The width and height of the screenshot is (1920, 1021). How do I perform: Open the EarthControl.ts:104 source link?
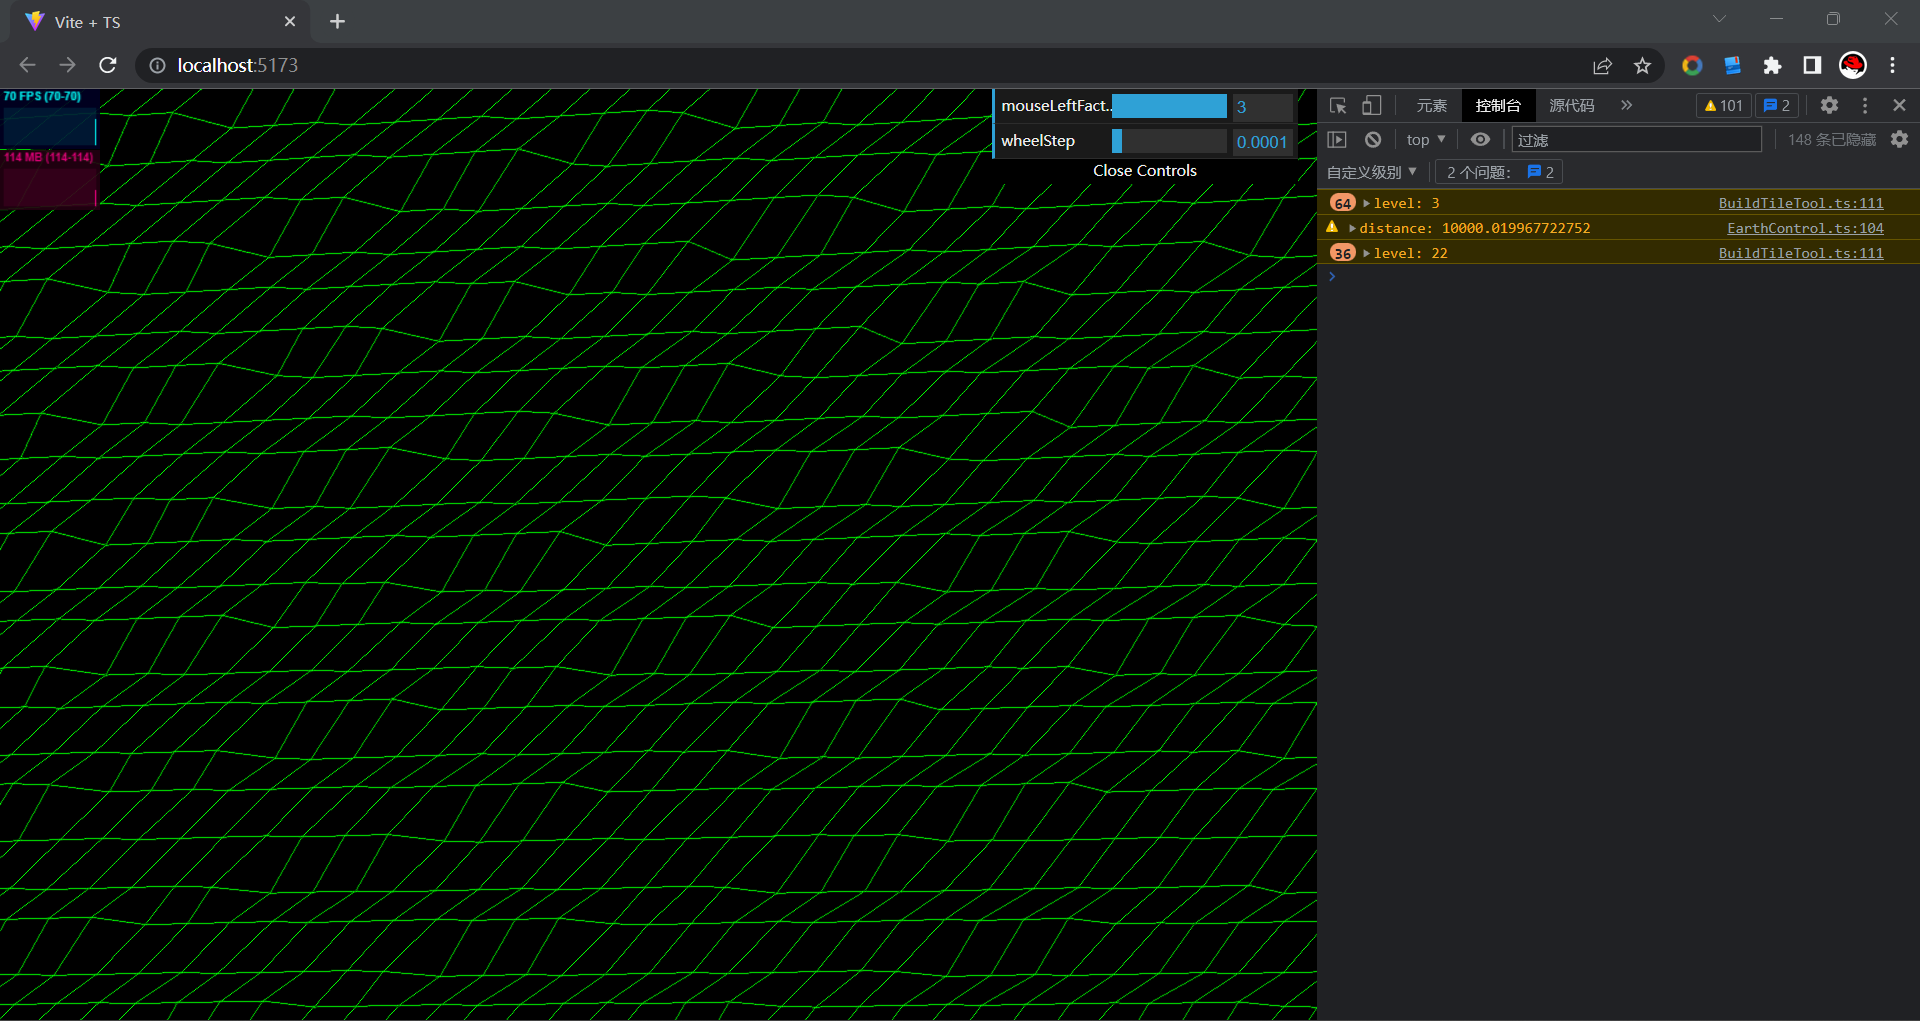click(x=1804, y=228)
